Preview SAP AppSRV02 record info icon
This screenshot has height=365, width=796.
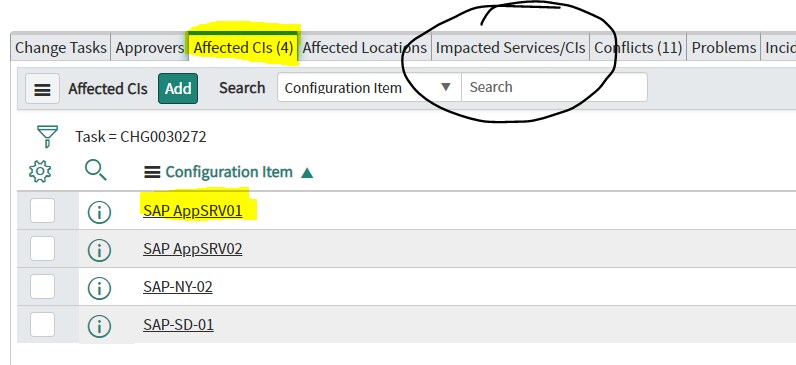[99, 250]
